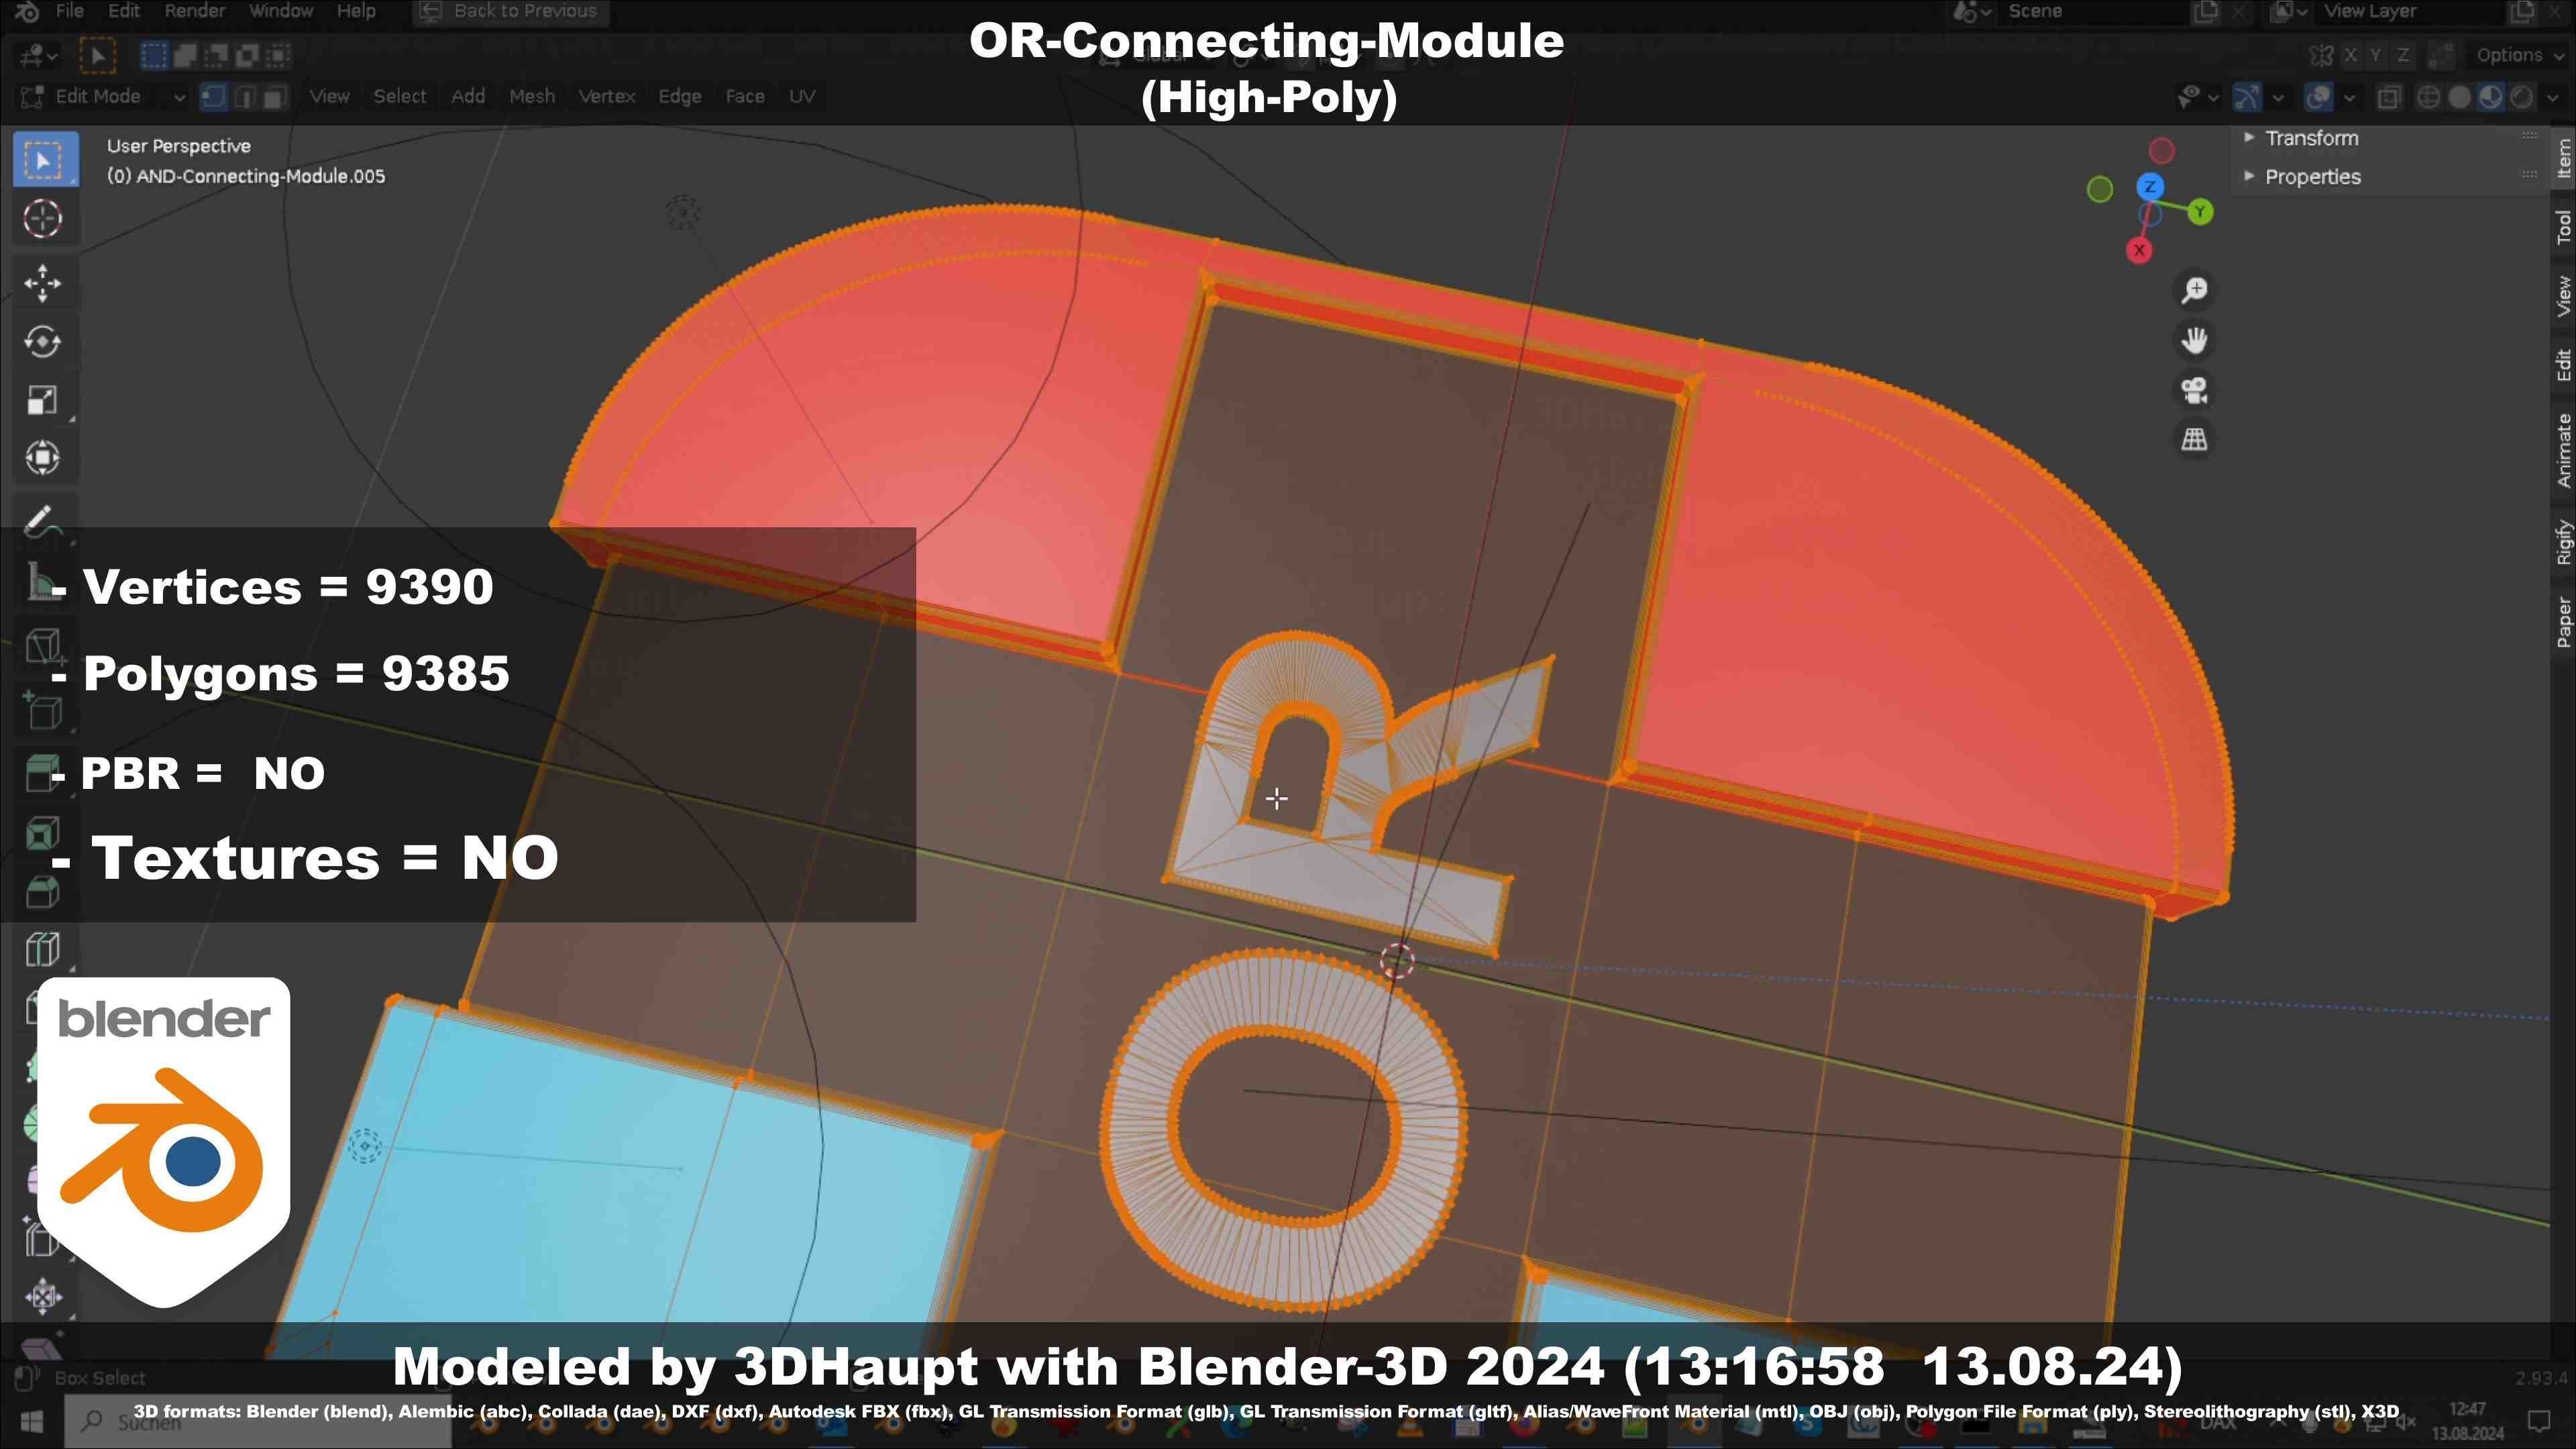2576x1449 pixels.
Task: Switch to solid shading
Action: point(2460,97)
